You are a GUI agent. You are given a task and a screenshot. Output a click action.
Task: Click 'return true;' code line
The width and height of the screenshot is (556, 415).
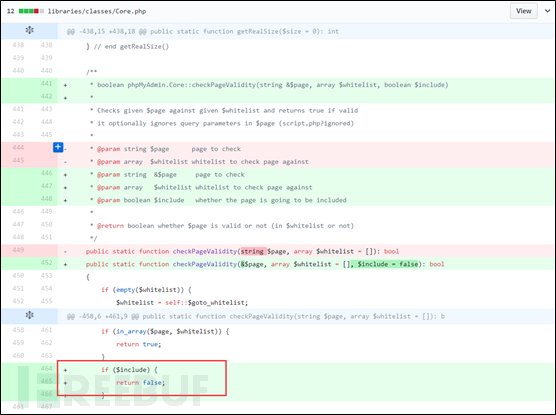pos(139,344)
